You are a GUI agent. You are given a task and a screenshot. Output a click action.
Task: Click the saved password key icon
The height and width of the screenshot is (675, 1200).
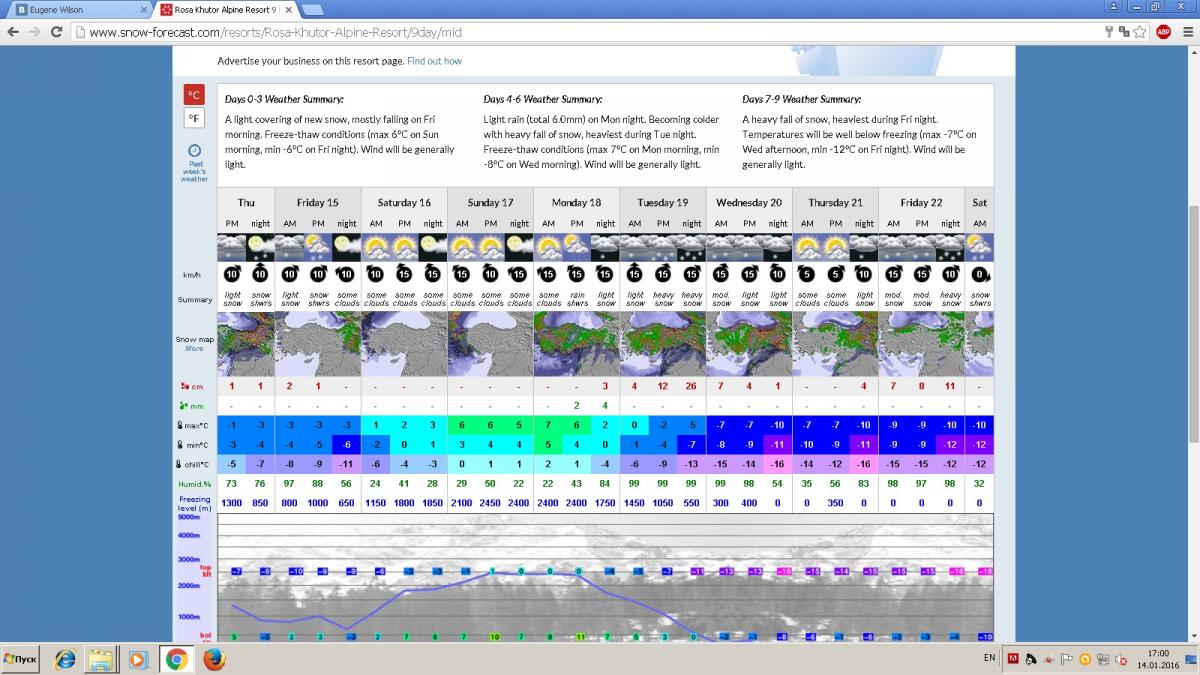(x=1109, y=31)
